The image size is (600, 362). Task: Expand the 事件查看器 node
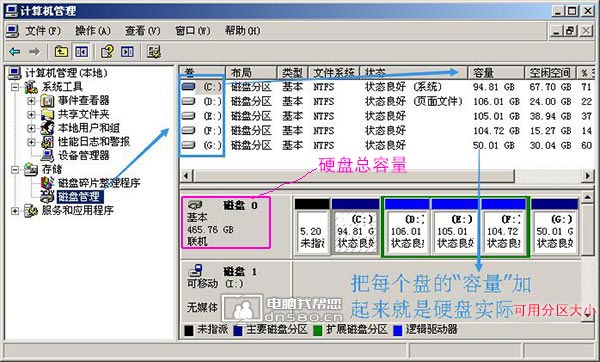[x=31, y=101]
